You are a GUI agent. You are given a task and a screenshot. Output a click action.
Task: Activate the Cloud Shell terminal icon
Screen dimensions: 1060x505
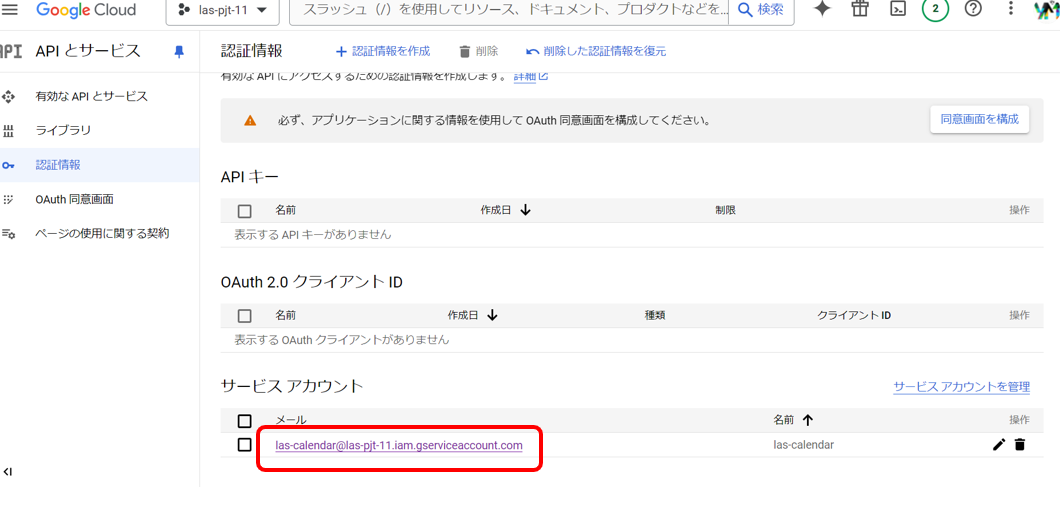click(897, 9)
